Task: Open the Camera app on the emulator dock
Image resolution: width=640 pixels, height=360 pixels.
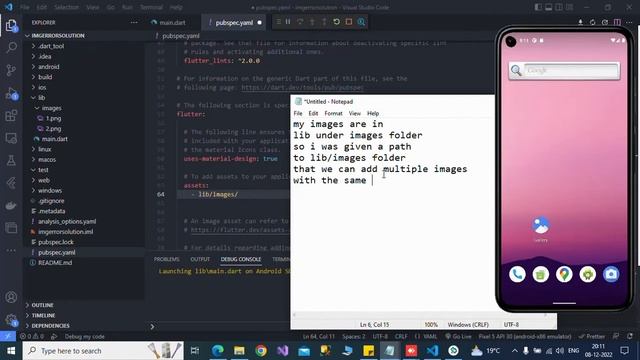Action: point(611,274)
